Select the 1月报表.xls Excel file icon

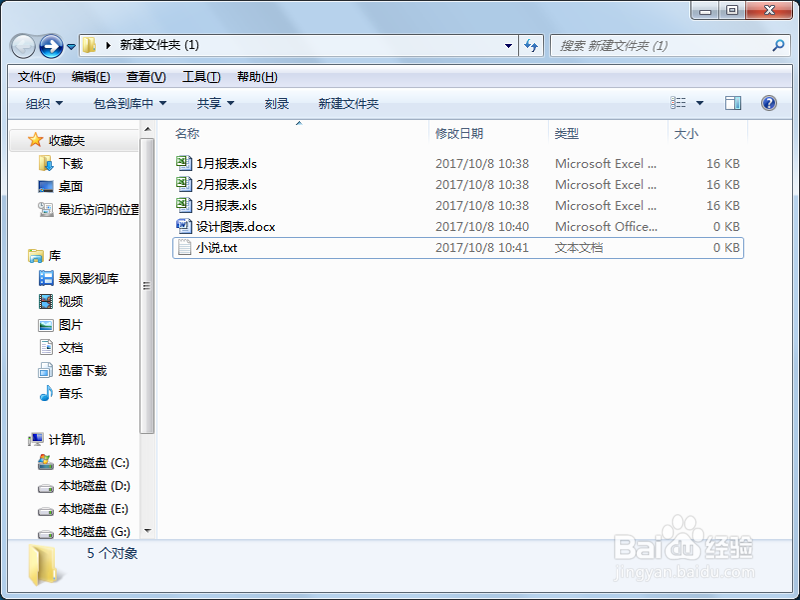coord(184,163)
